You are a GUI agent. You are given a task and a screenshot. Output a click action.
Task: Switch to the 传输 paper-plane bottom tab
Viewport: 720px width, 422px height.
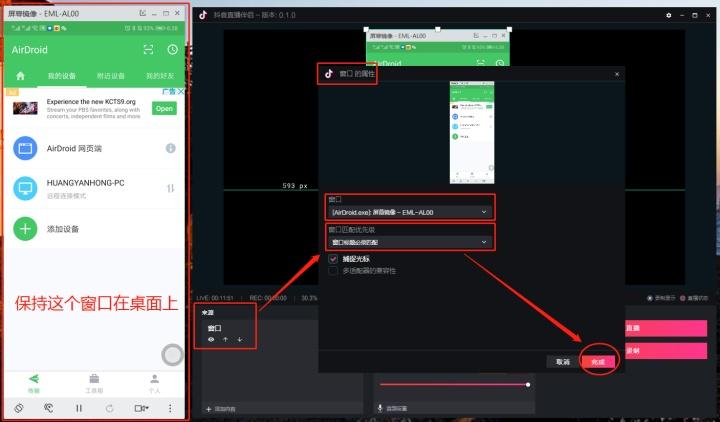pos(34,383)
